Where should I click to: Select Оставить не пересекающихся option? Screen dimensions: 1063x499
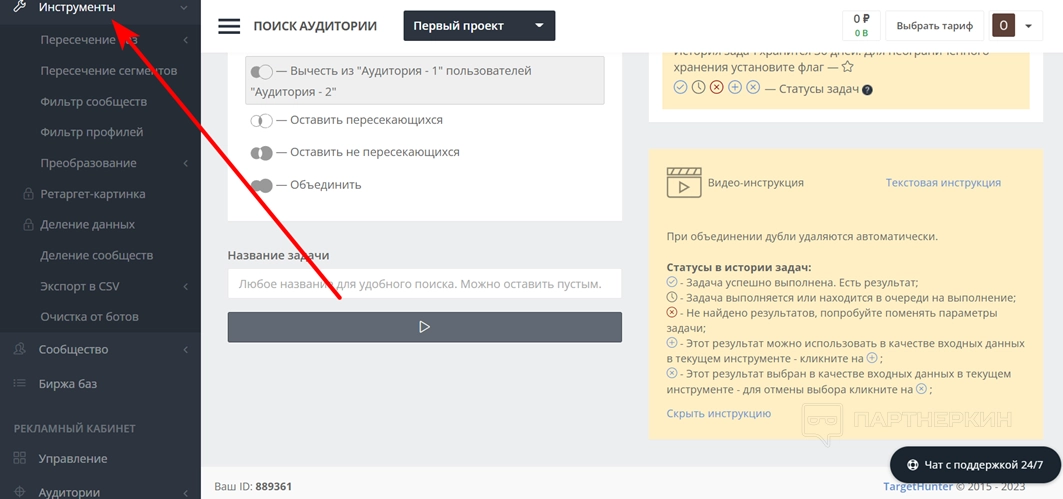tap(355, 153)
